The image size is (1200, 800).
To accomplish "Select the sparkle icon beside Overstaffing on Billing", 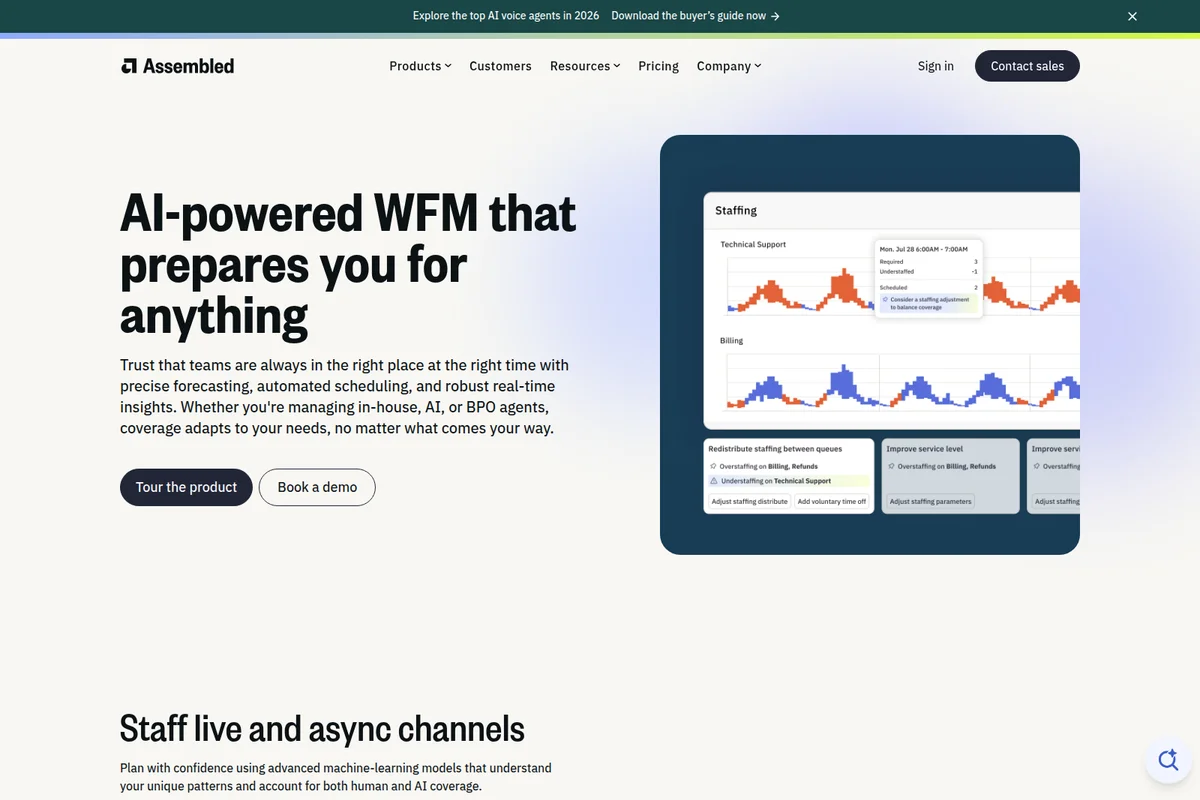I will coord(713,466).
